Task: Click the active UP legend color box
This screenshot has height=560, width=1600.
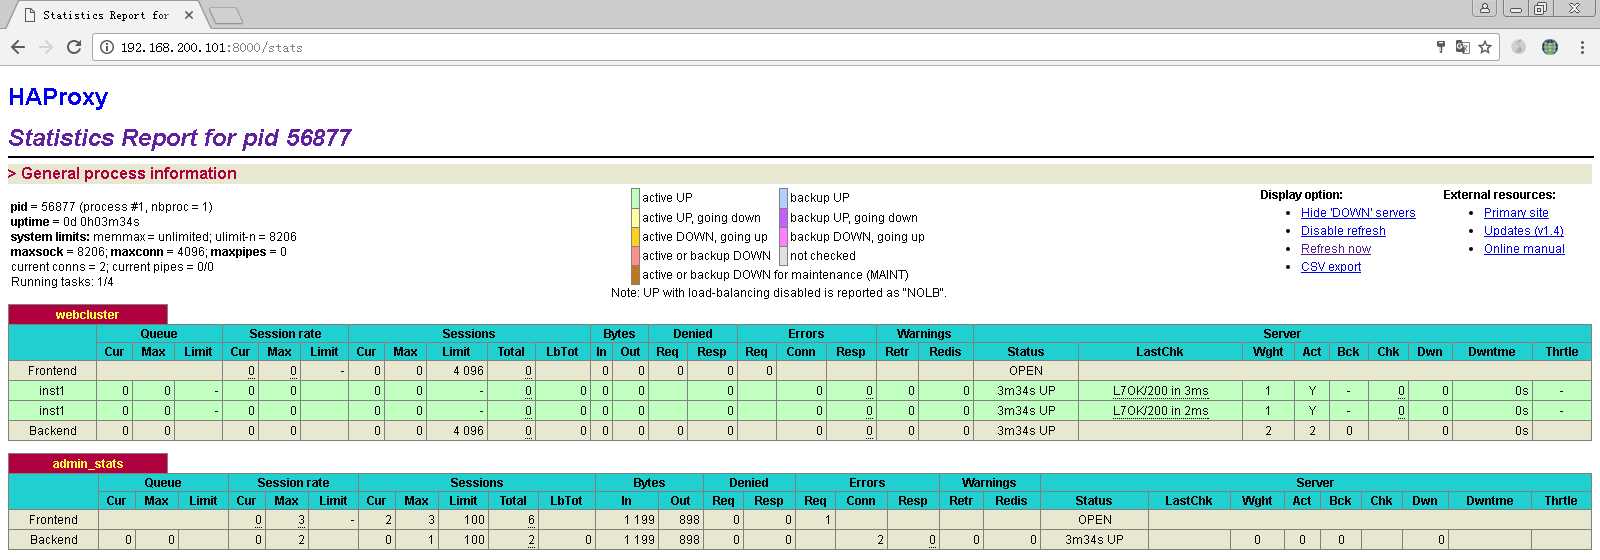Action: [x=635, y=198]
